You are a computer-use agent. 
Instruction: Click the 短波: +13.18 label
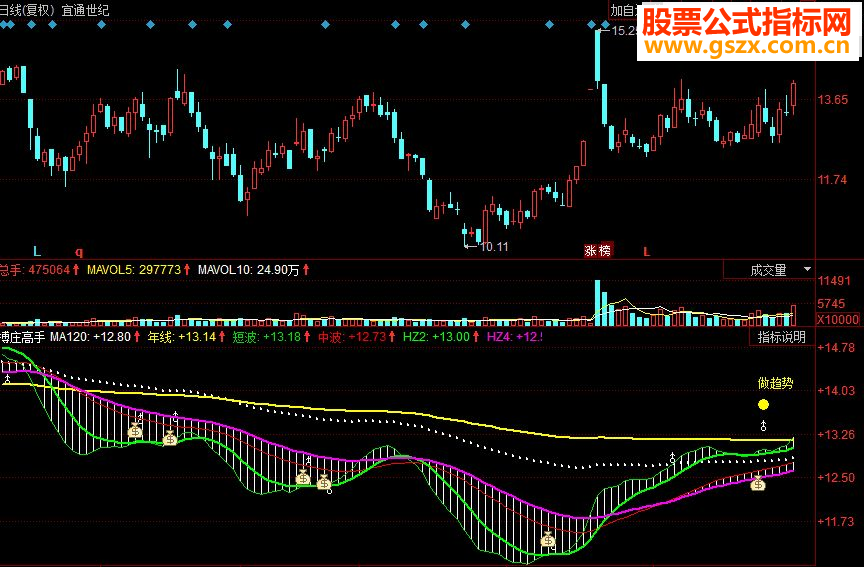pos(267,337)
